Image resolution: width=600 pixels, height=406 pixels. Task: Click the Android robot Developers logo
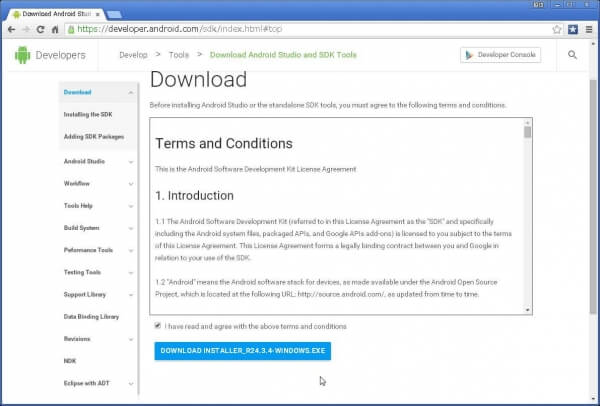click(x=22, y=55)
